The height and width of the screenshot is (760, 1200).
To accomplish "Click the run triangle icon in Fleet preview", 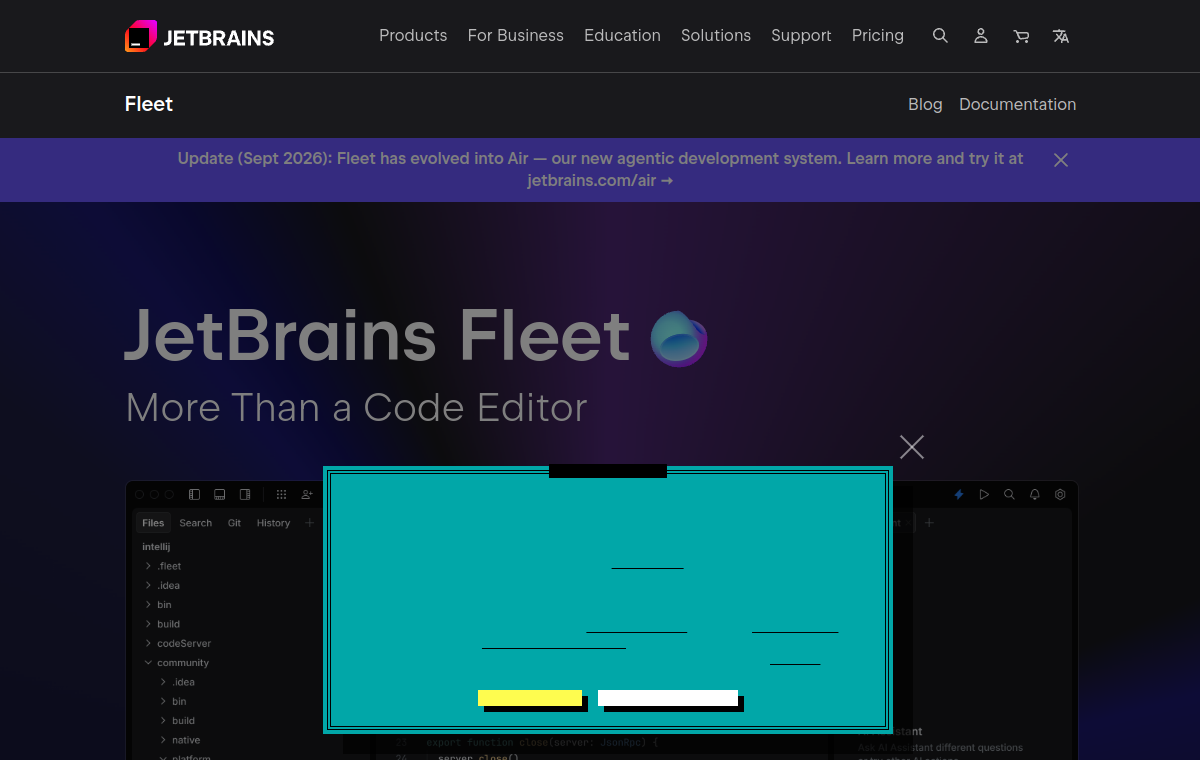I will pyautogui.click(x=984, y=494).
